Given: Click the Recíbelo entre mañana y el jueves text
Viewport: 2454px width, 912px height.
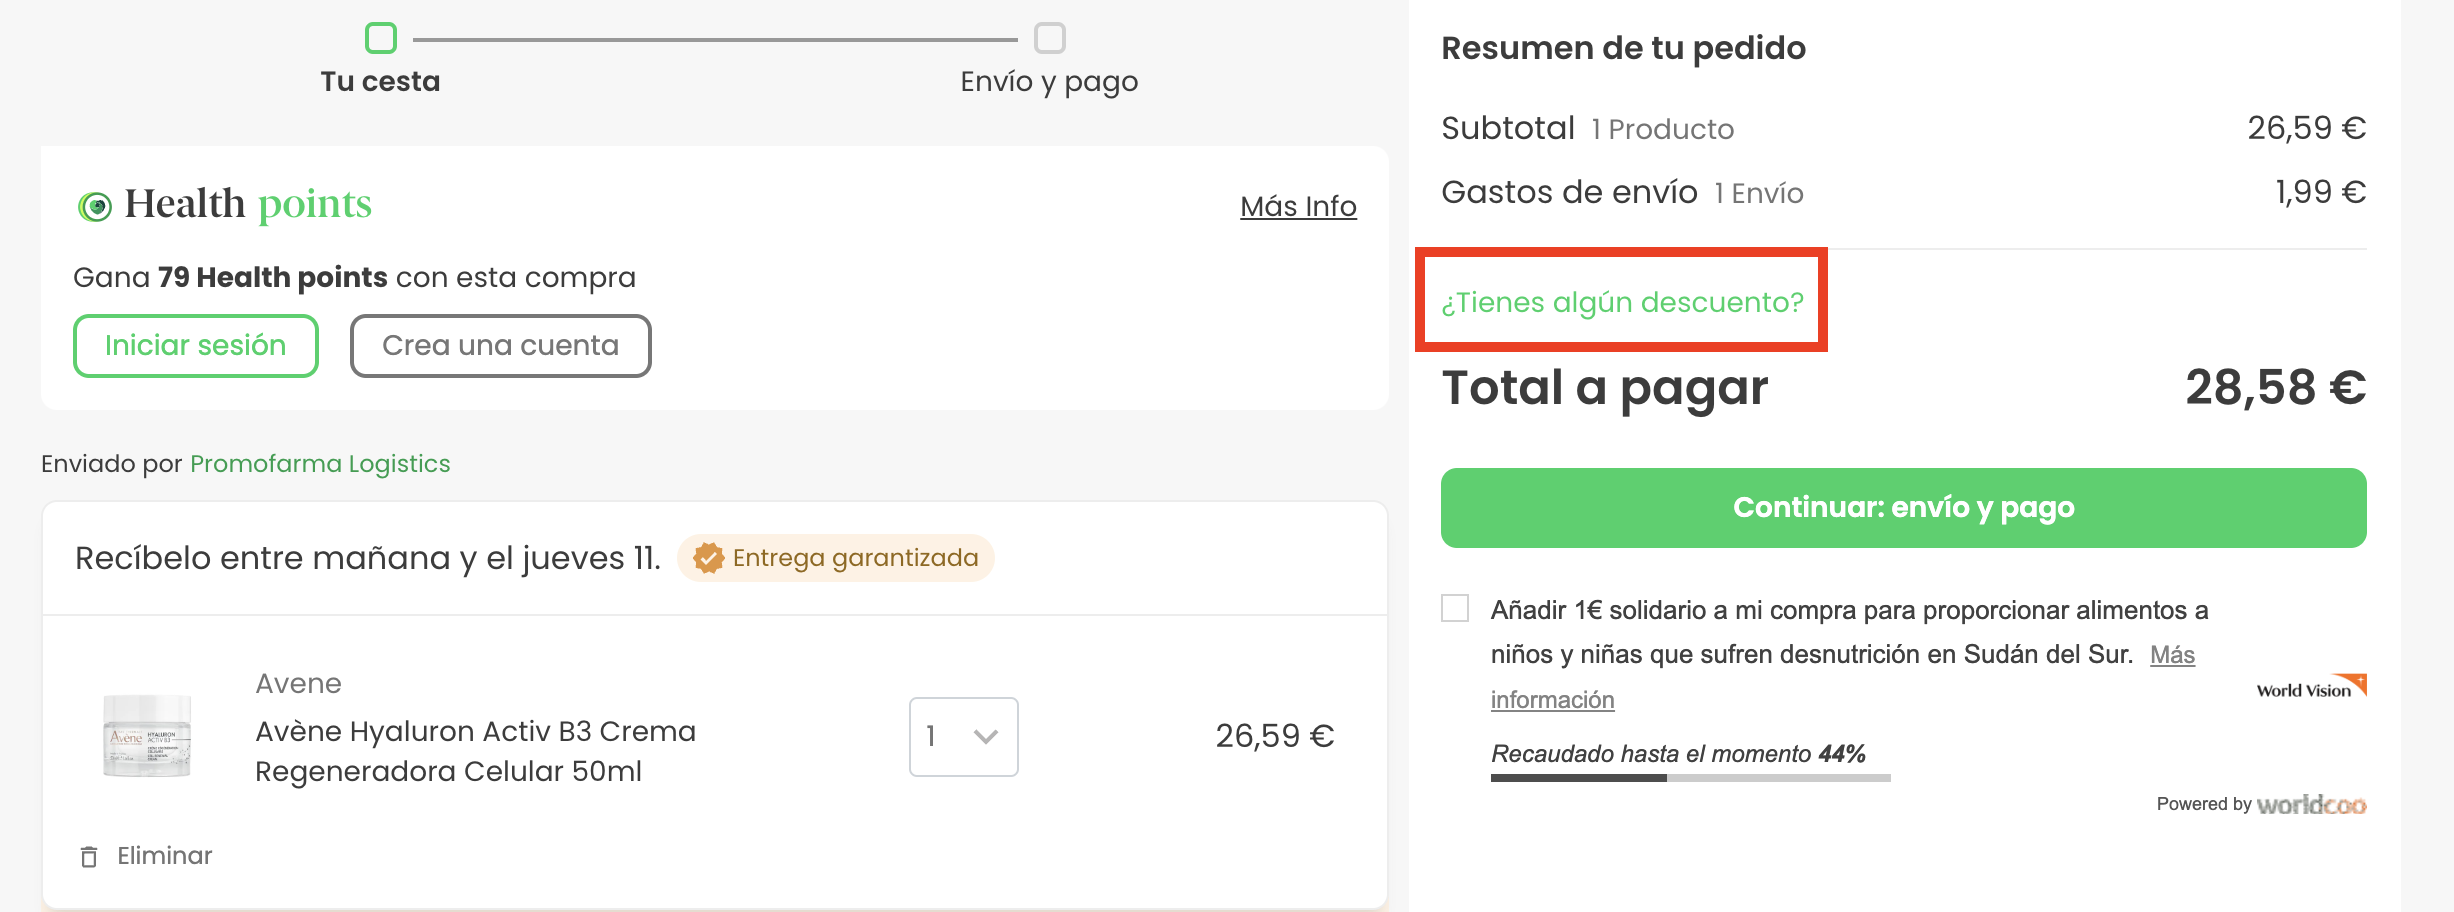Looking at the screenshot, I should pos(368,558).
